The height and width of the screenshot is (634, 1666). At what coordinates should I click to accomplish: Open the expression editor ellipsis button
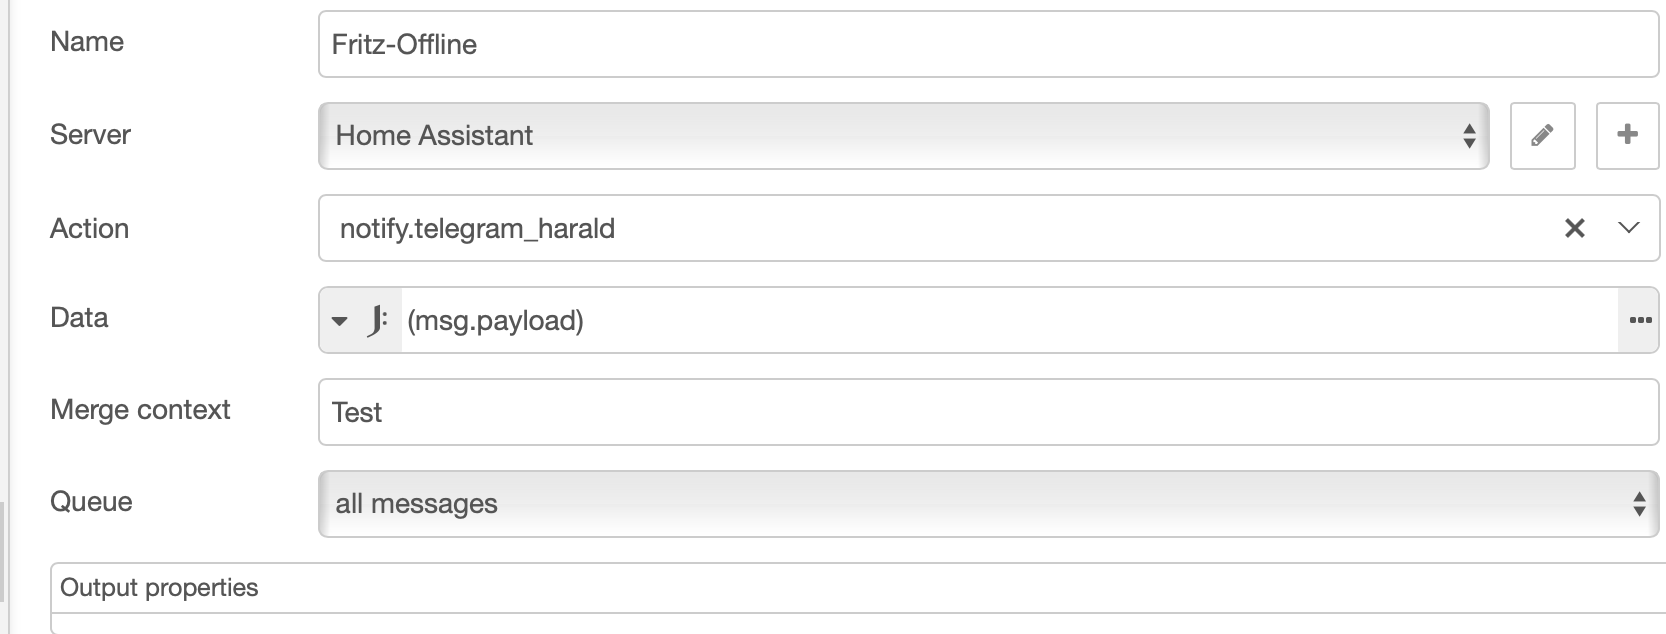tap(1640, 321)
